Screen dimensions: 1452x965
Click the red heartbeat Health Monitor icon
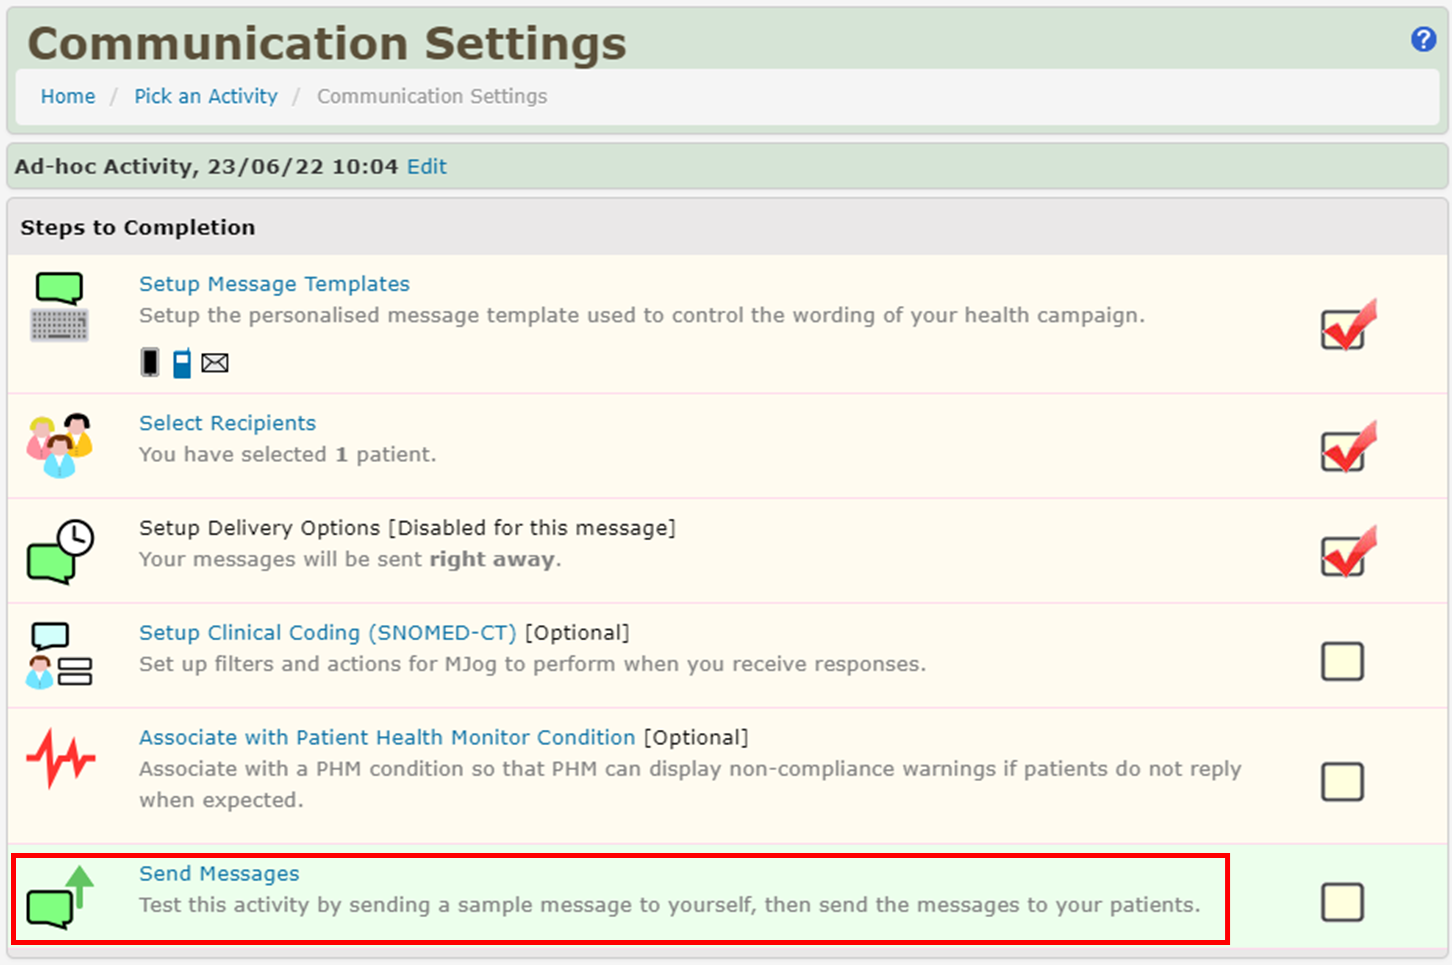pos(60,759)
